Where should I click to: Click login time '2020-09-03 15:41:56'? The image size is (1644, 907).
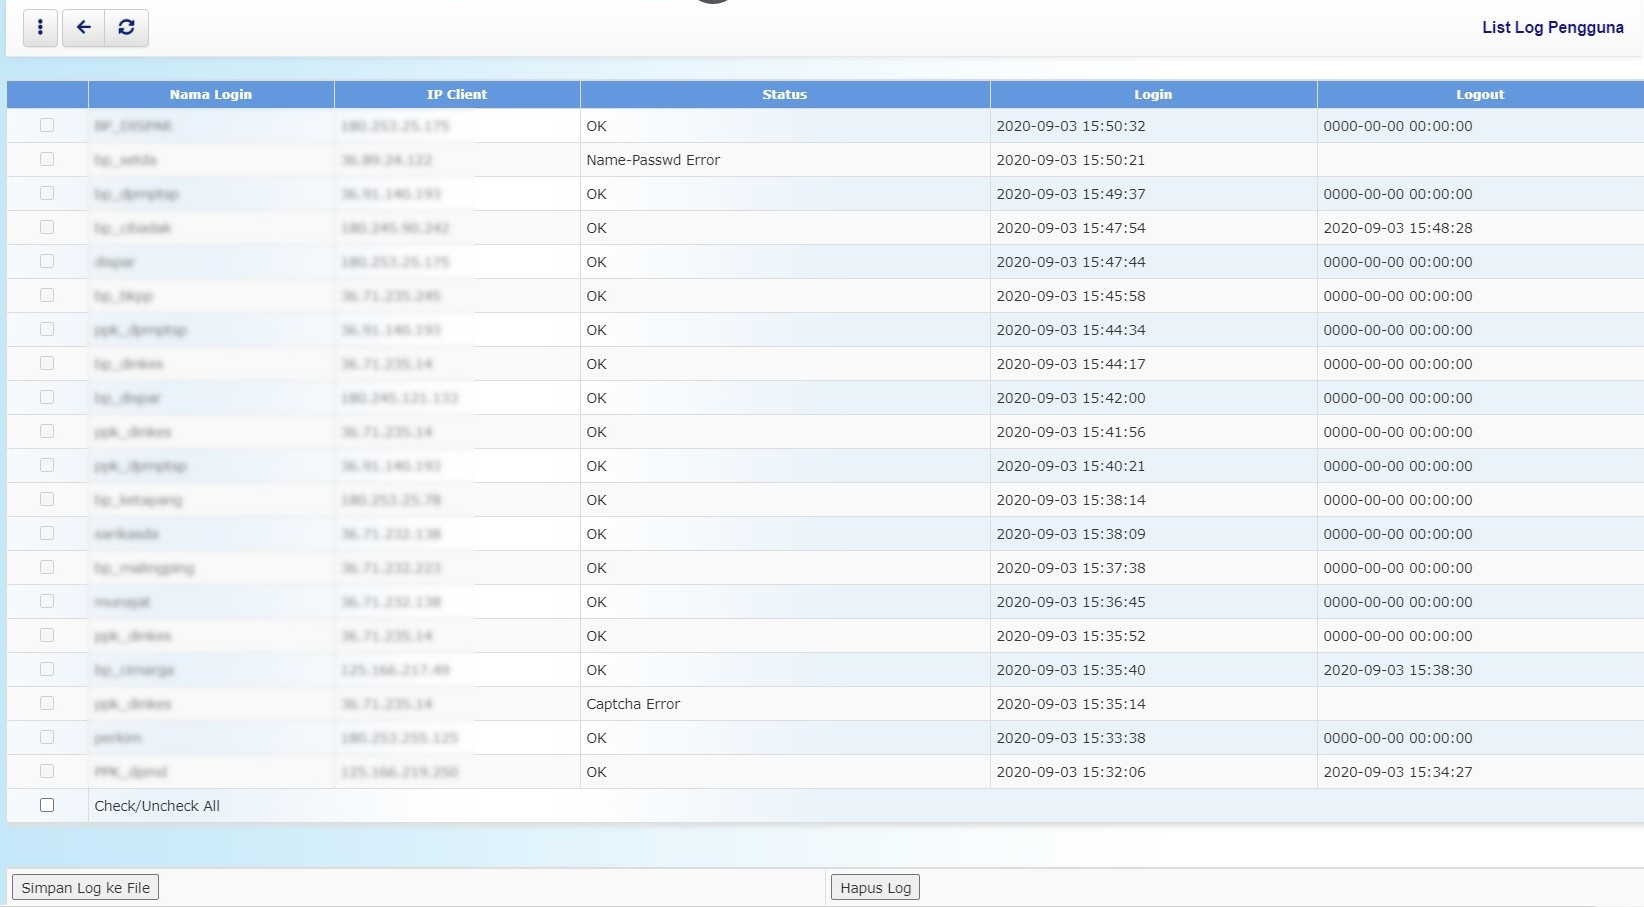1071,432
